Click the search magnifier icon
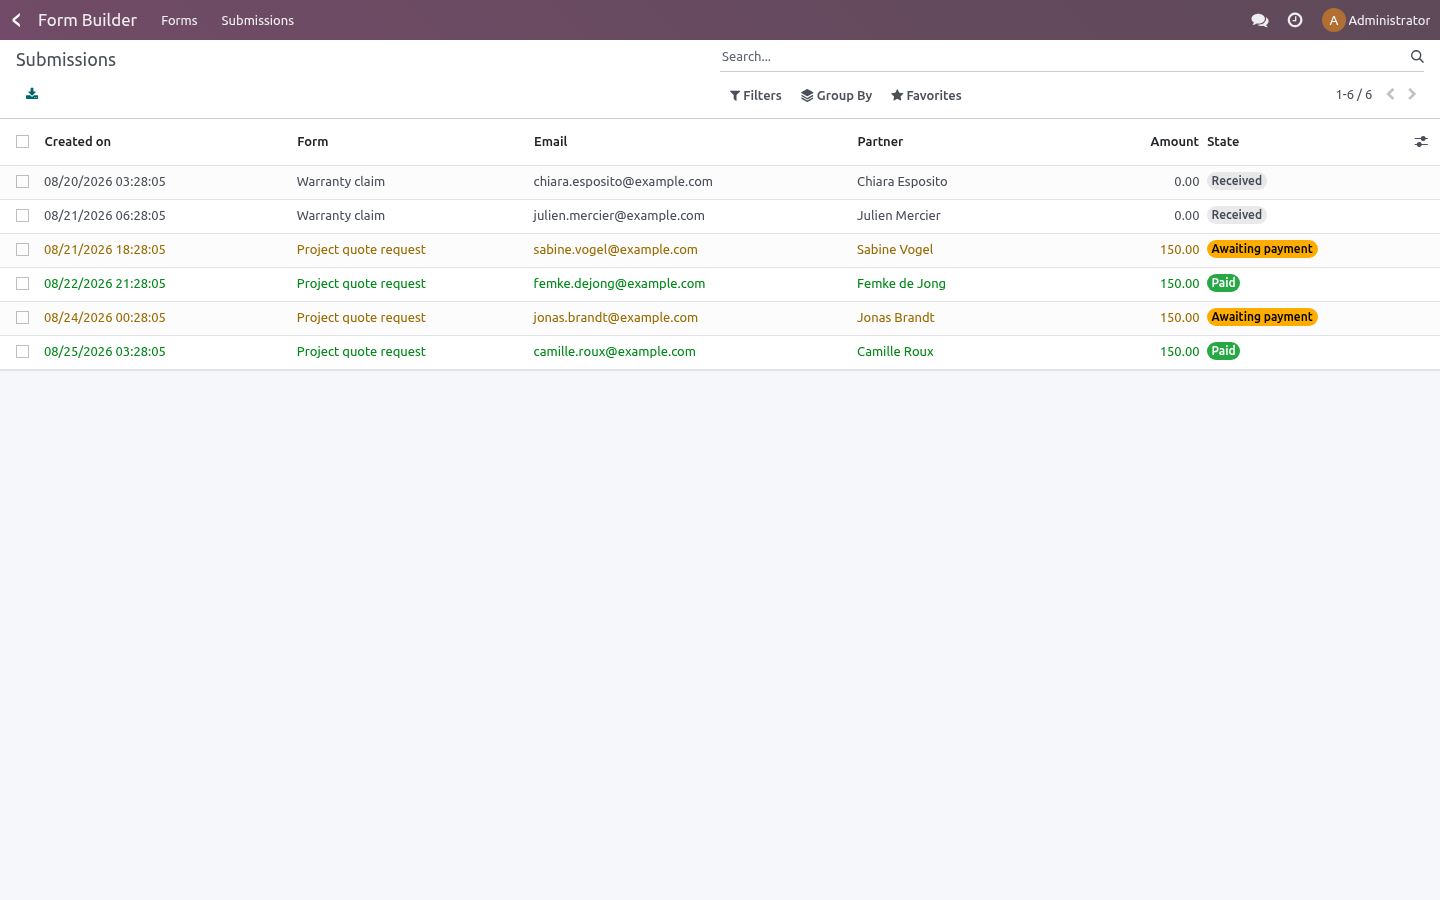This screenshot has height=900, width=1440. (x=1417, y=57)
